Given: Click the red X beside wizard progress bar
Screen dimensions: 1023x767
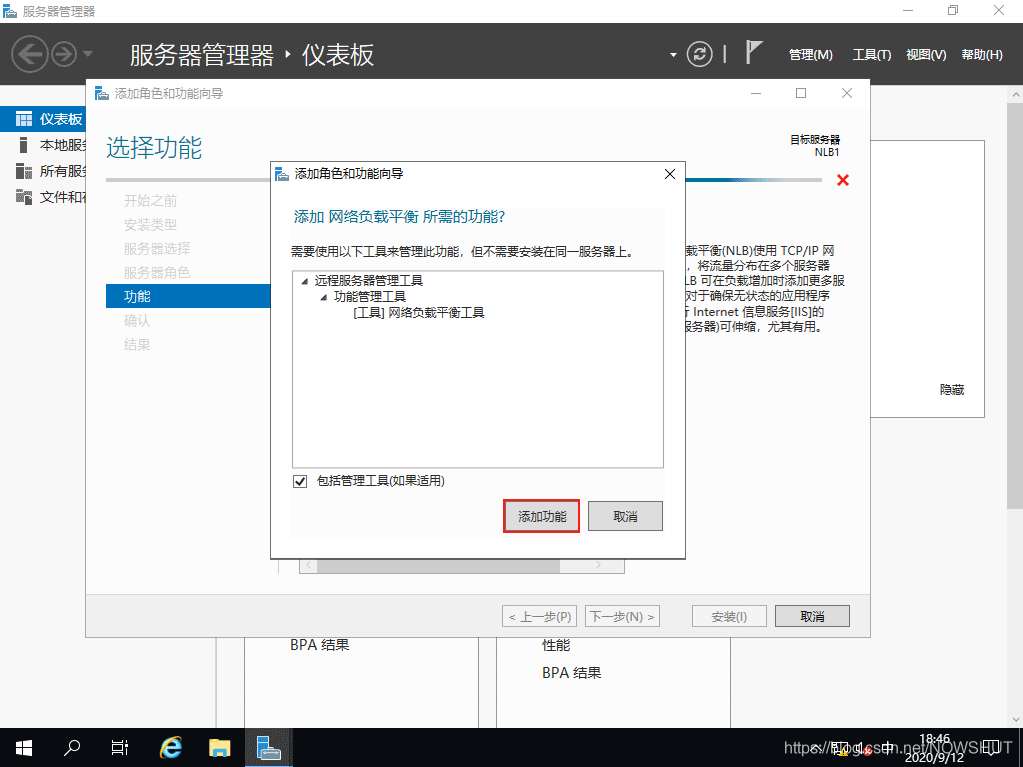Looking at the screenshot, I should coord(843,180).
